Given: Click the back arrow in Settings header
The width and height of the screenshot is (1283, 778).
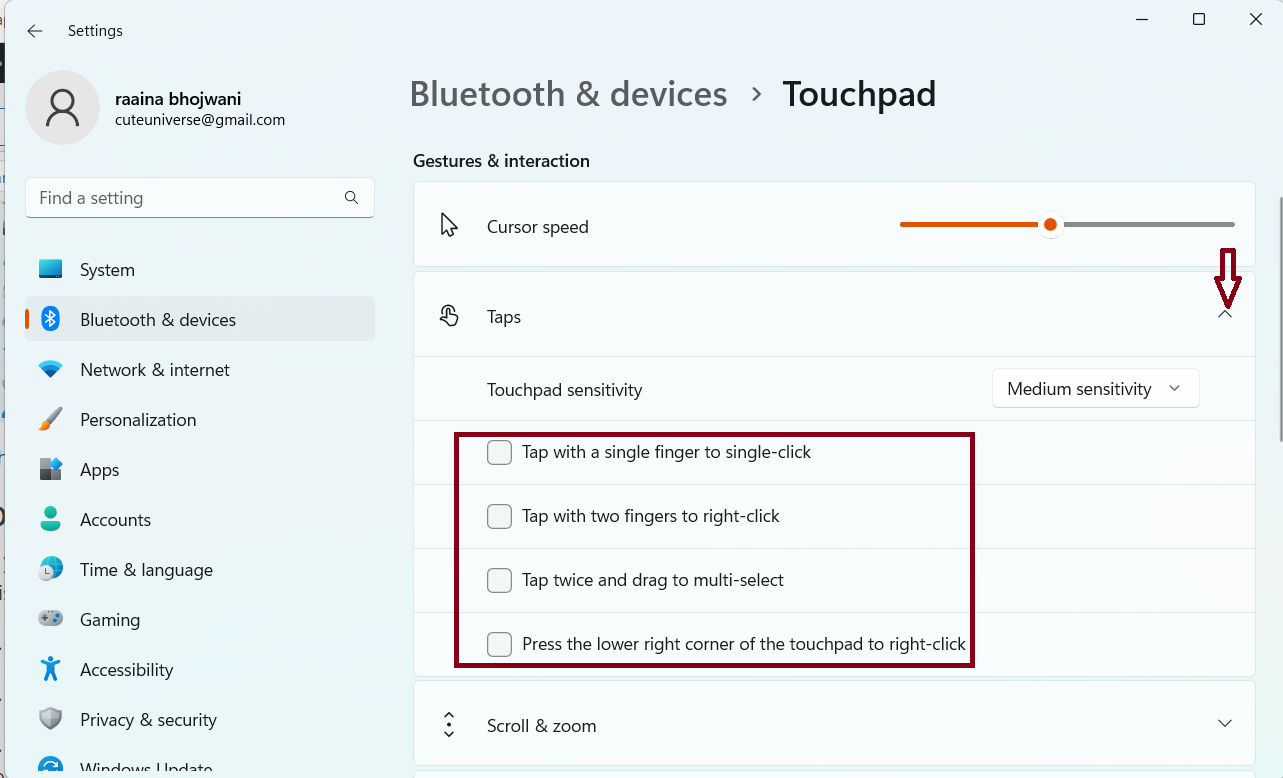Looking at the screenshot, I should pyautogui.click(x=35, y=31).
